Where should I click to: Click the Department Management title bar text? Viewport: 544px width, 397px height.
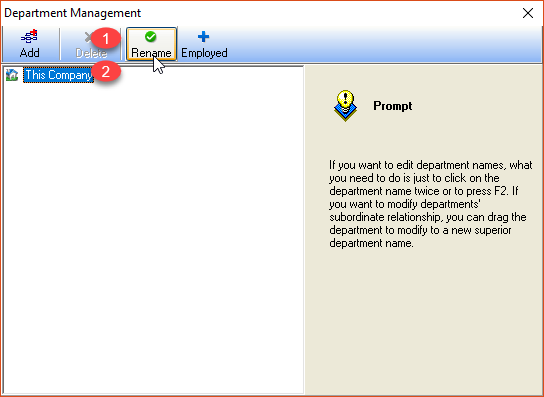click(73, 13)
